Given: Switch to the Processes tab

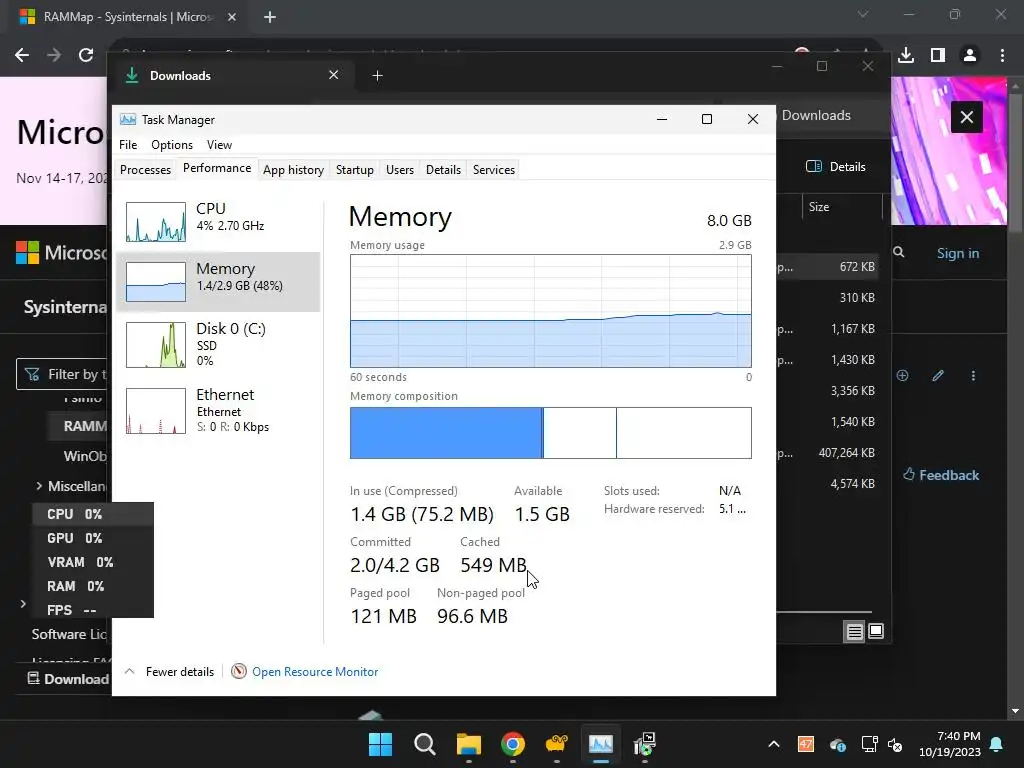Looking at the screenshot, I should 145,170.
